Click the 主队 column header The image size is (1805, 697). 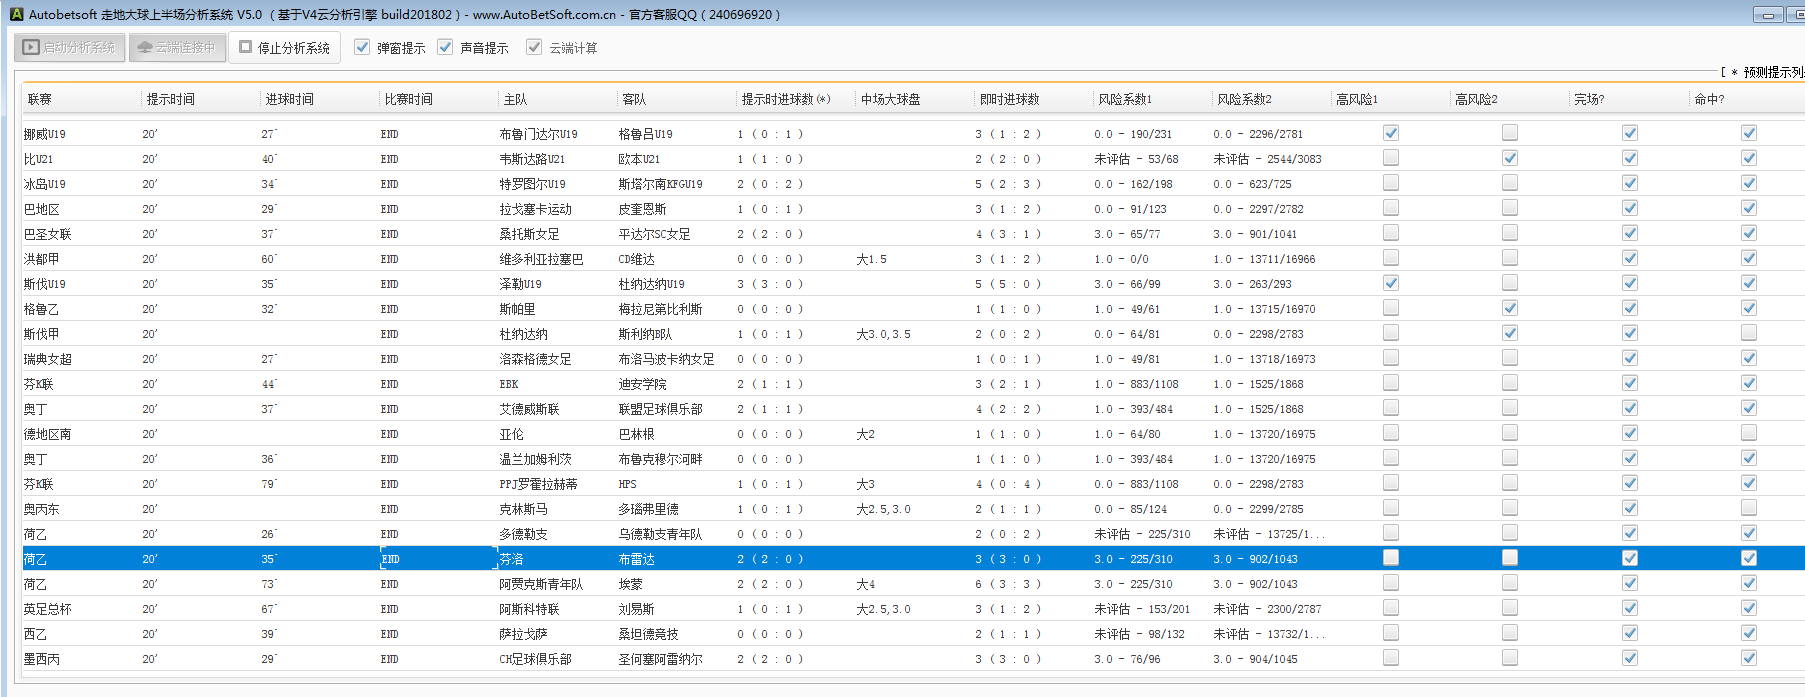515,99
